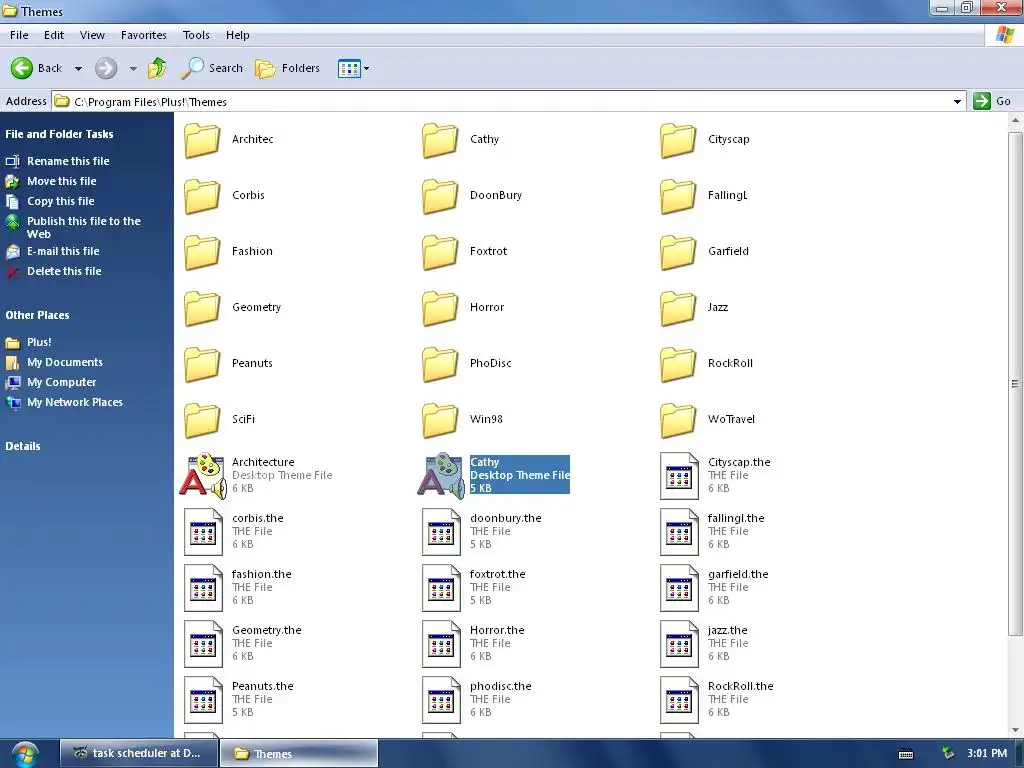Expand the Details section
The height and width of the screenshot is (768, 1024).
tap(23, 446)
